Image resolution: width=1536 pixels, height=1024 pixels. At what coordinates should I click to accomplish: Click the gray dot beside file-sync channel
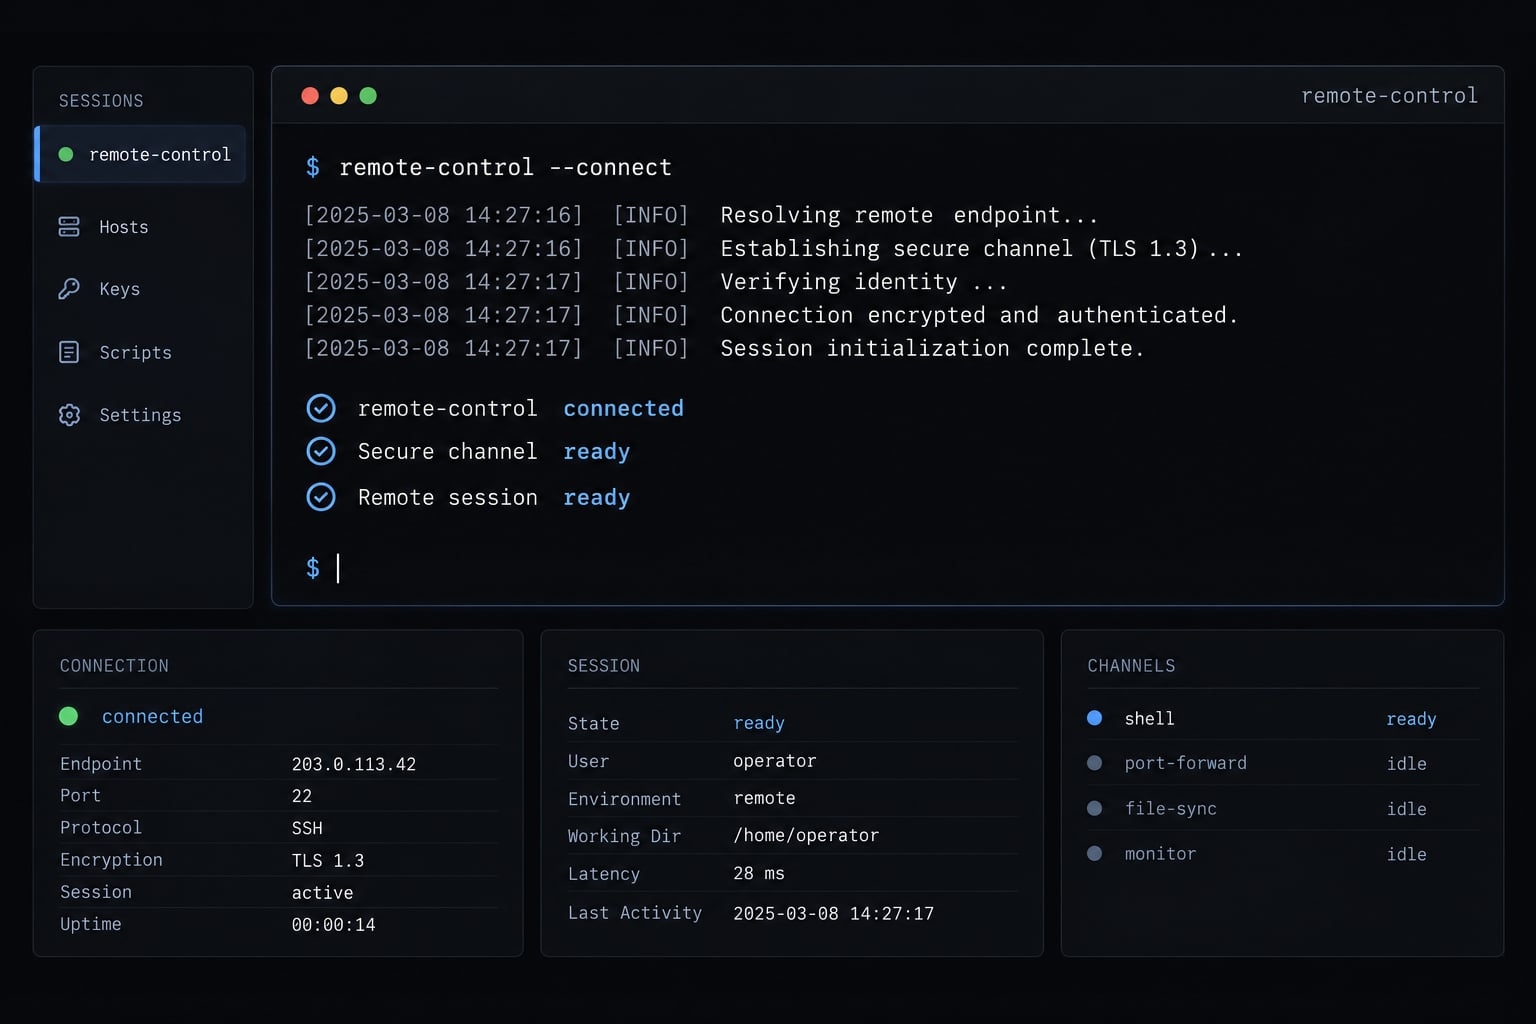1095,808
